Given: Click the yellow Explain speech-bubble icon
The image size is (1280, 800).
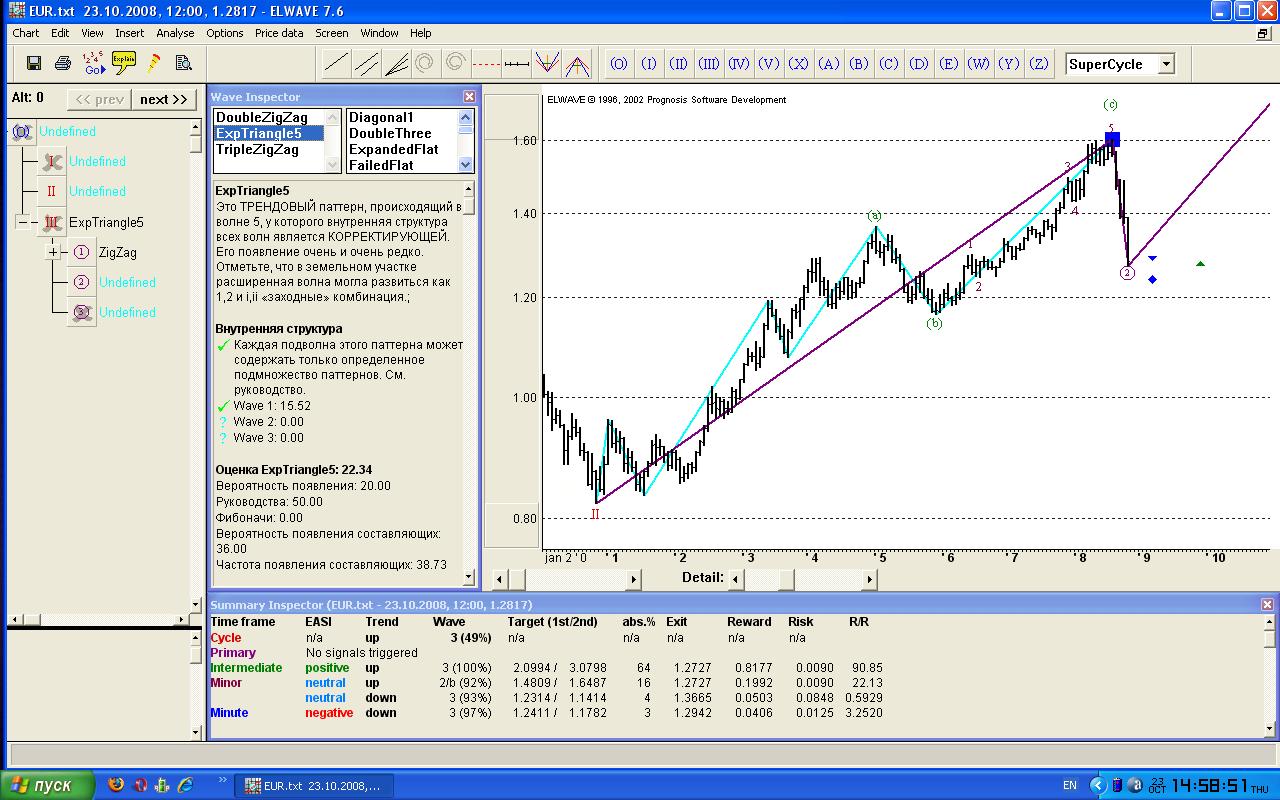Looking at the screenshot, I should click(124, 62).
